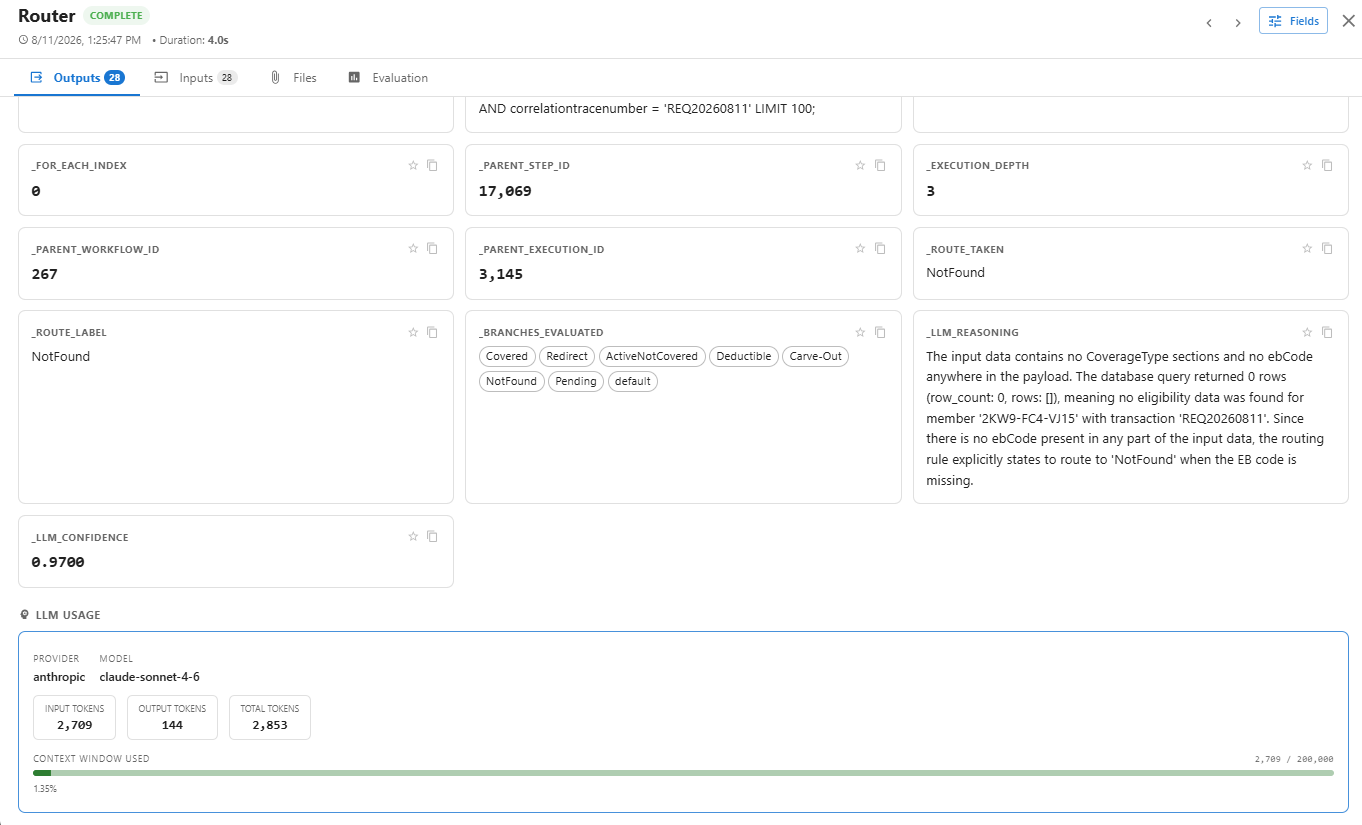Copy the _LLM_CONFIDENCE value
The height and width of the screenshot is (825, 1362).
pyautogui.click(x=432, y=536)
